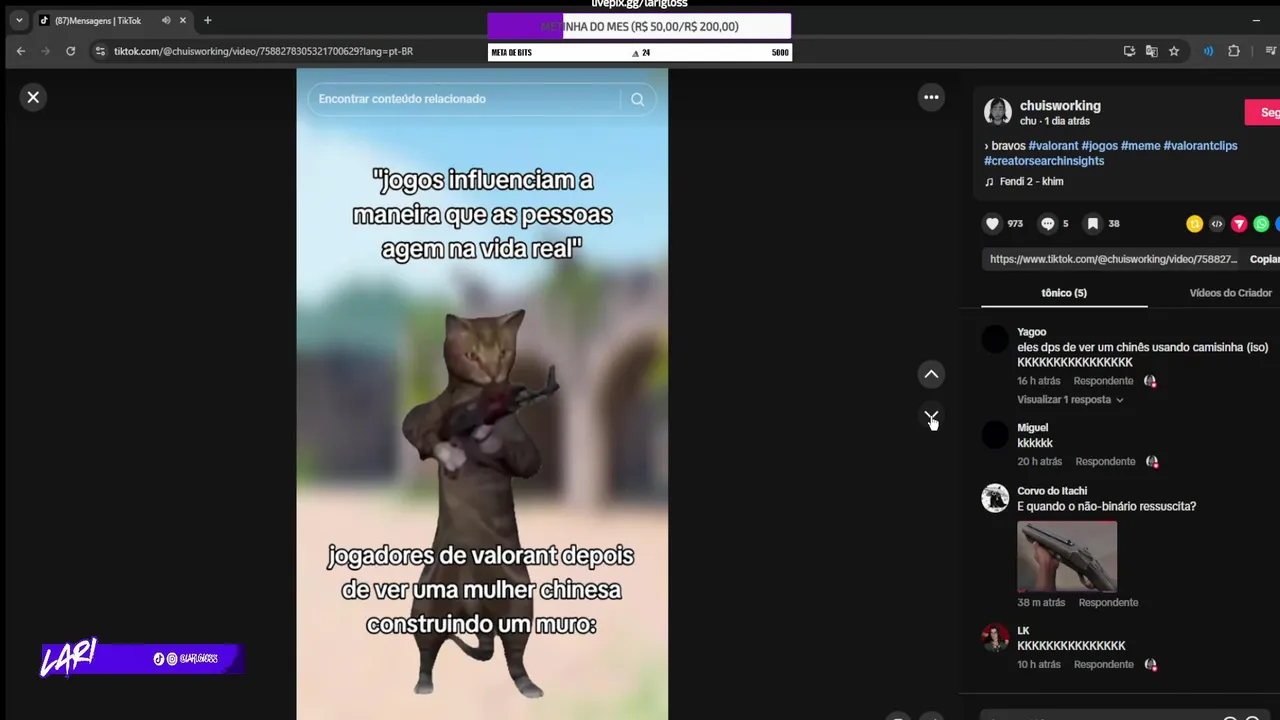
Task: Open commenter name Miguel
Action: coord(1033,428)
